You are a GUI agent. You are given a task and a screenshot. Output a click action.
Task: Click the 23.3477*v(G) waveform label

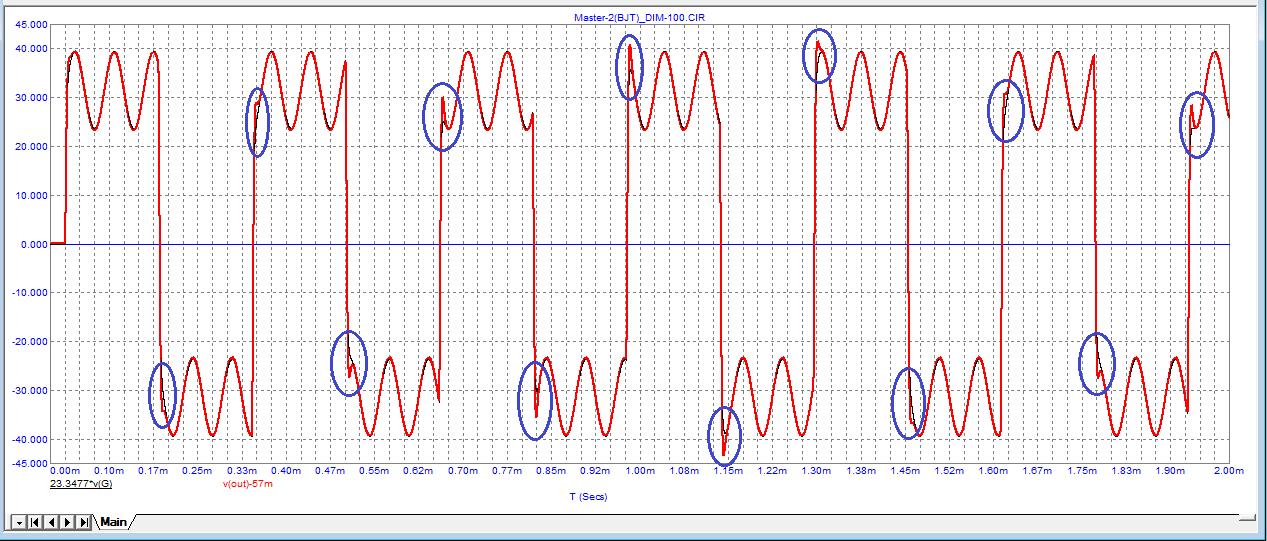[81, 484]
